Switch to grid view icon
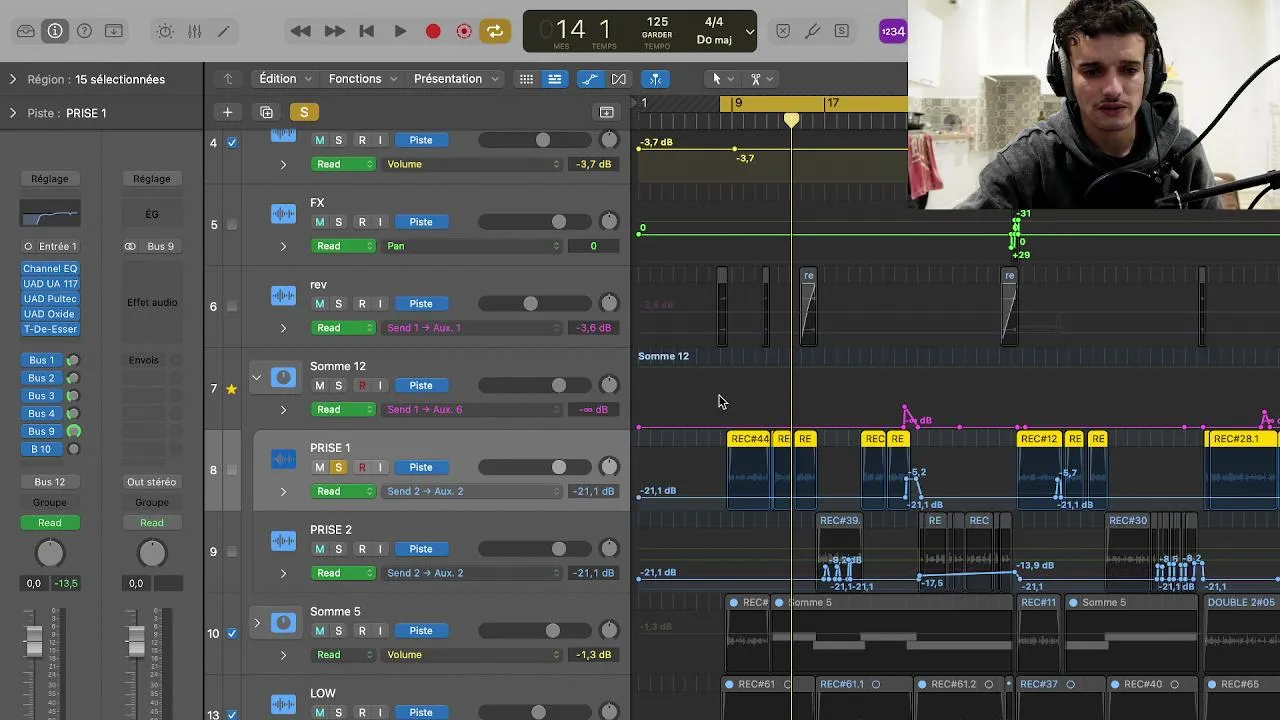 coord(526,79)
